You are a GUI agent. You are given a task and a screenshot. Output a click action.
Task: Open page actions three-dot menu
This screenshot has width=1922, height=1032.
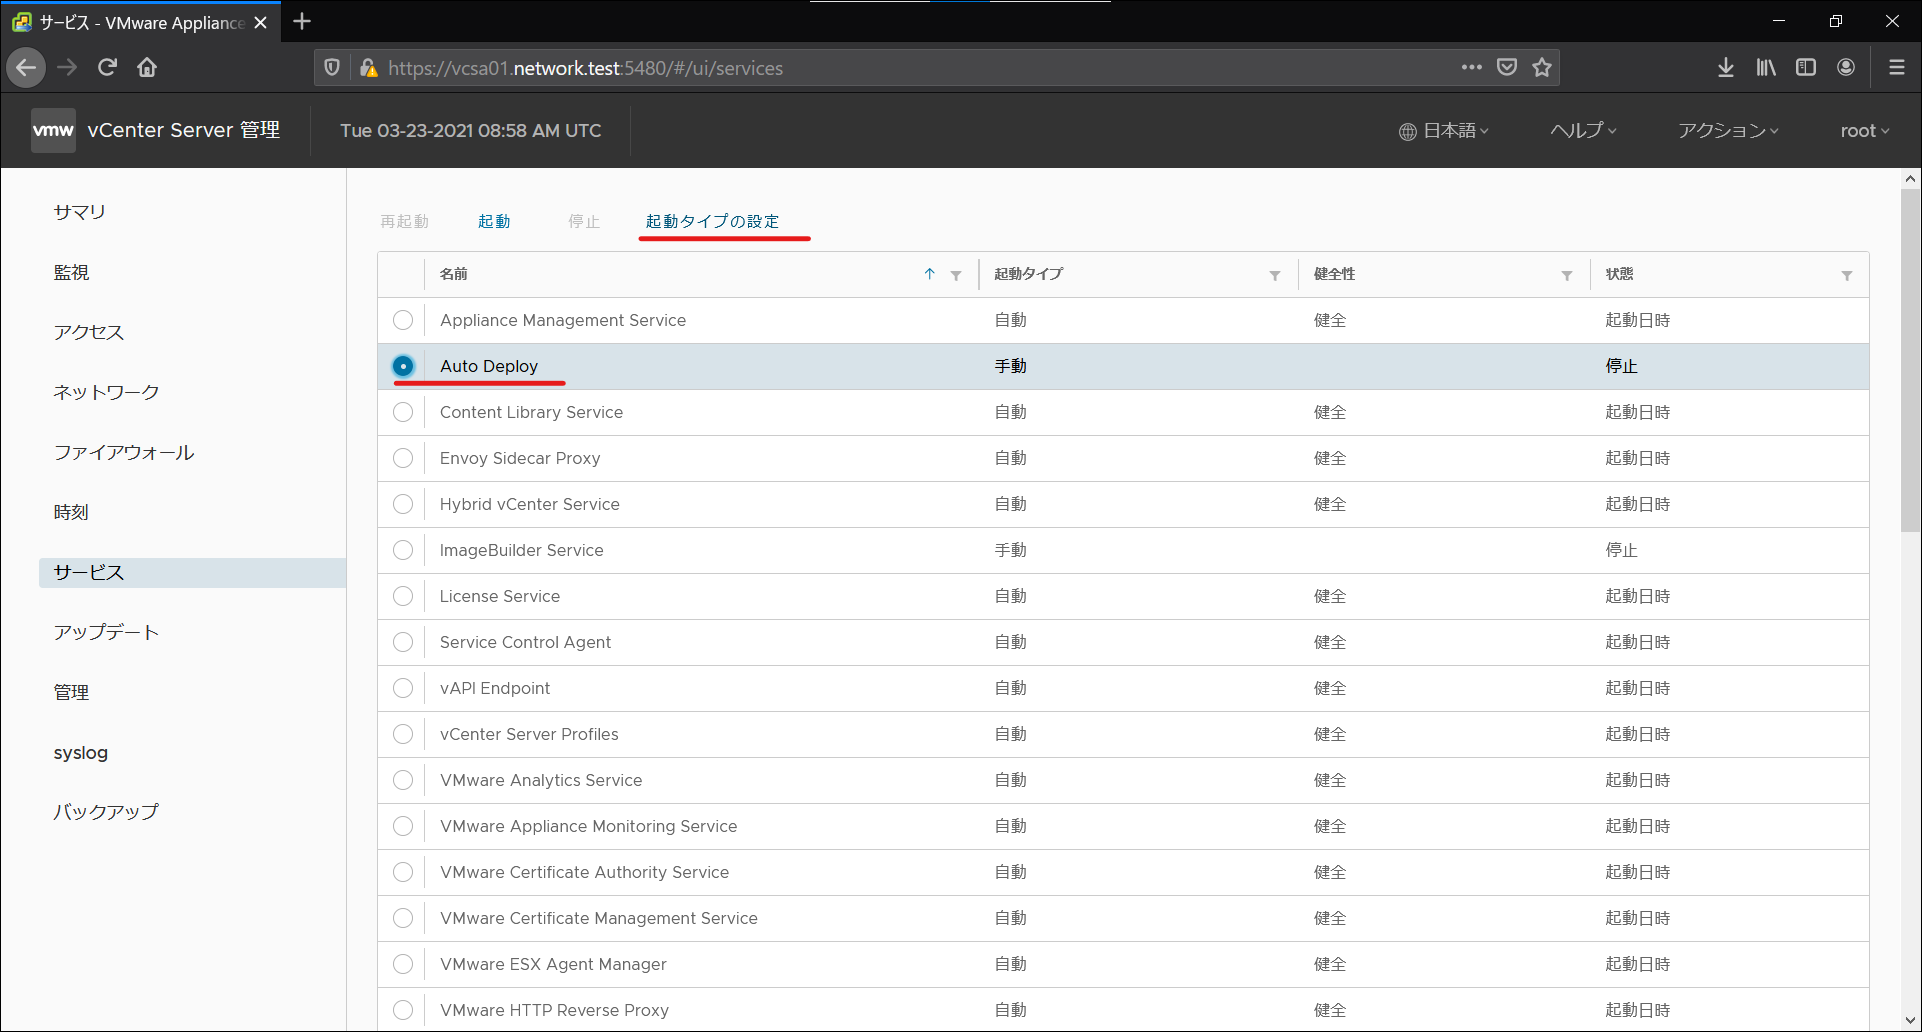1471,67
